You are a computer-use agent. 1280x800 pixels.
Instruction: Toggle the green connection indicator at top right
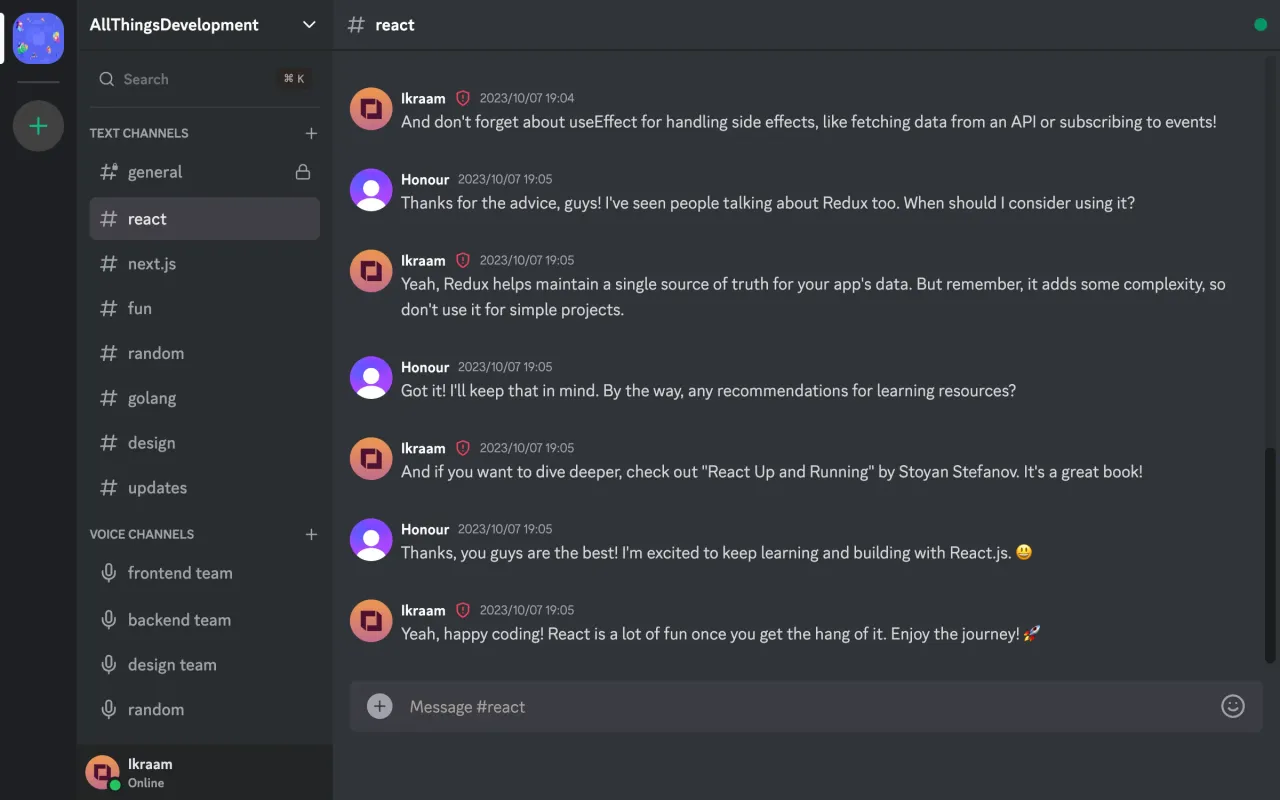coord(1260,24)
